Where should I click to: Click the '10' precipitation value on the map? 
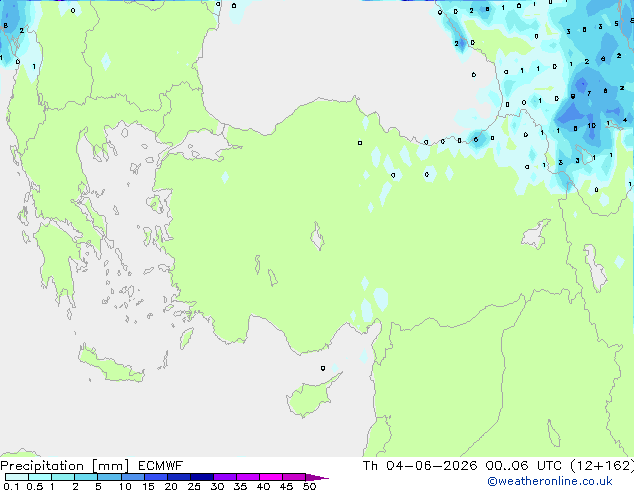(x=592, y=126)
